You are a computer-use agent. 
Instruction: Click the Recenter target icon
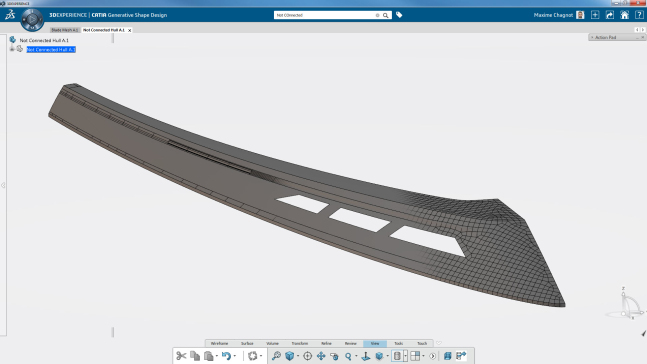(x=307, y=356)
